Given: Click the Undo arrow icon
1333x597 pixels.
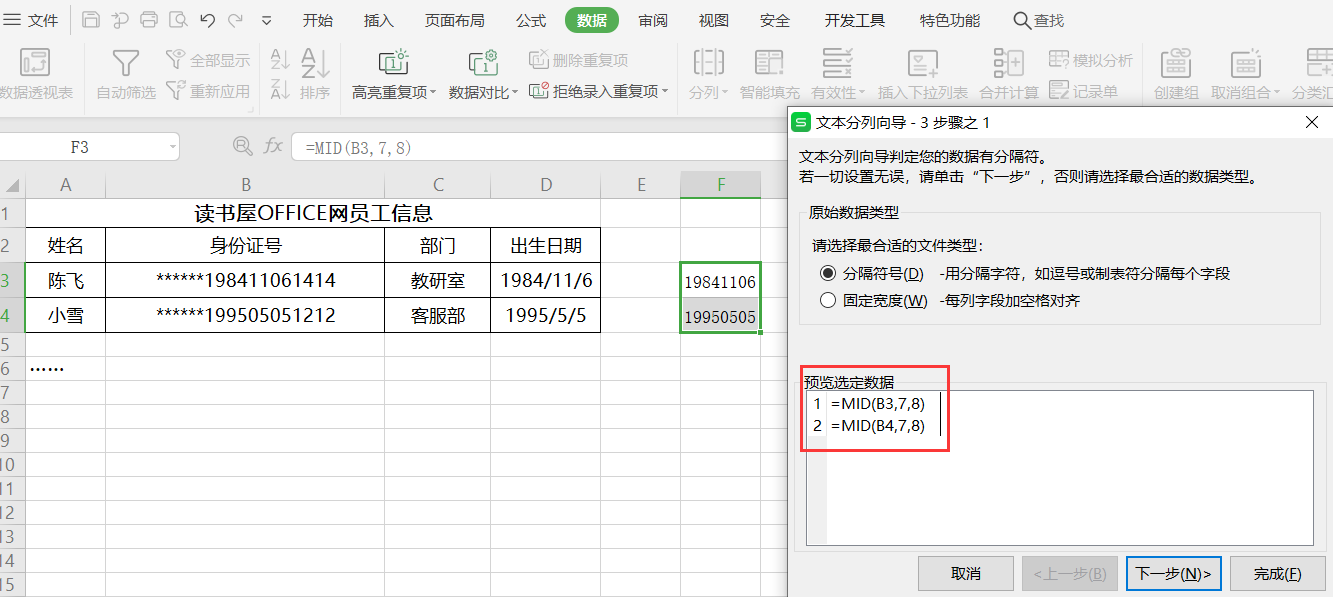Looking at the screenshot, I should (x=208, y=20).
